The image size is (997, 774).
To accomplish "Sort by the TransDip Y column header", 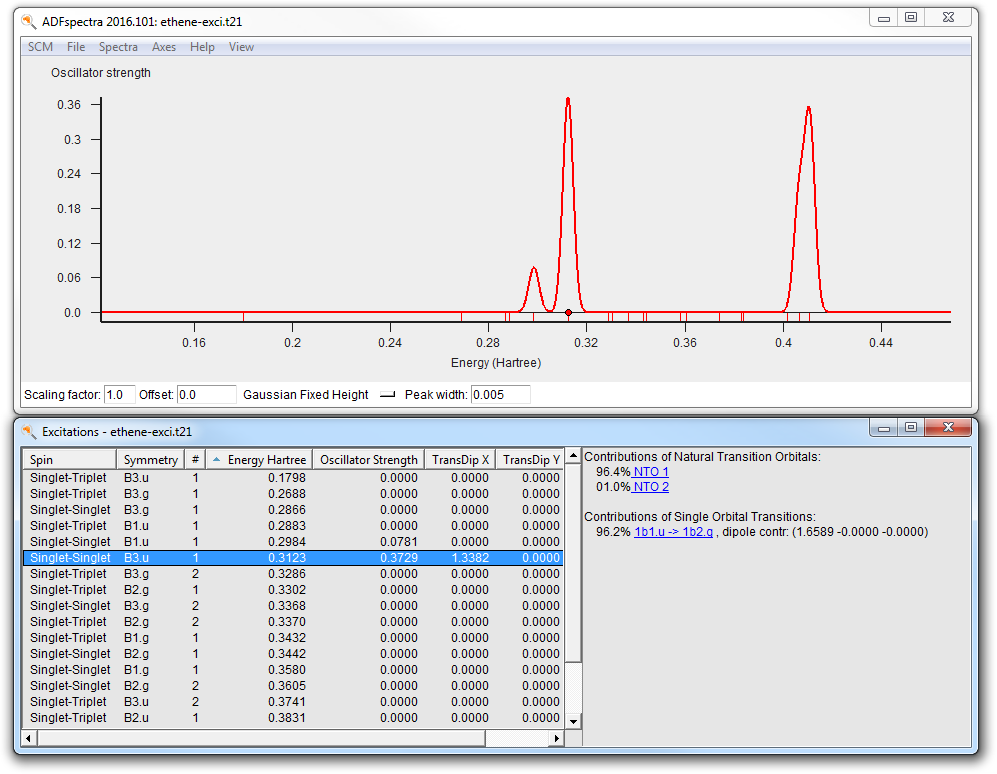I will pyautogui.click(x=530, y=460).
